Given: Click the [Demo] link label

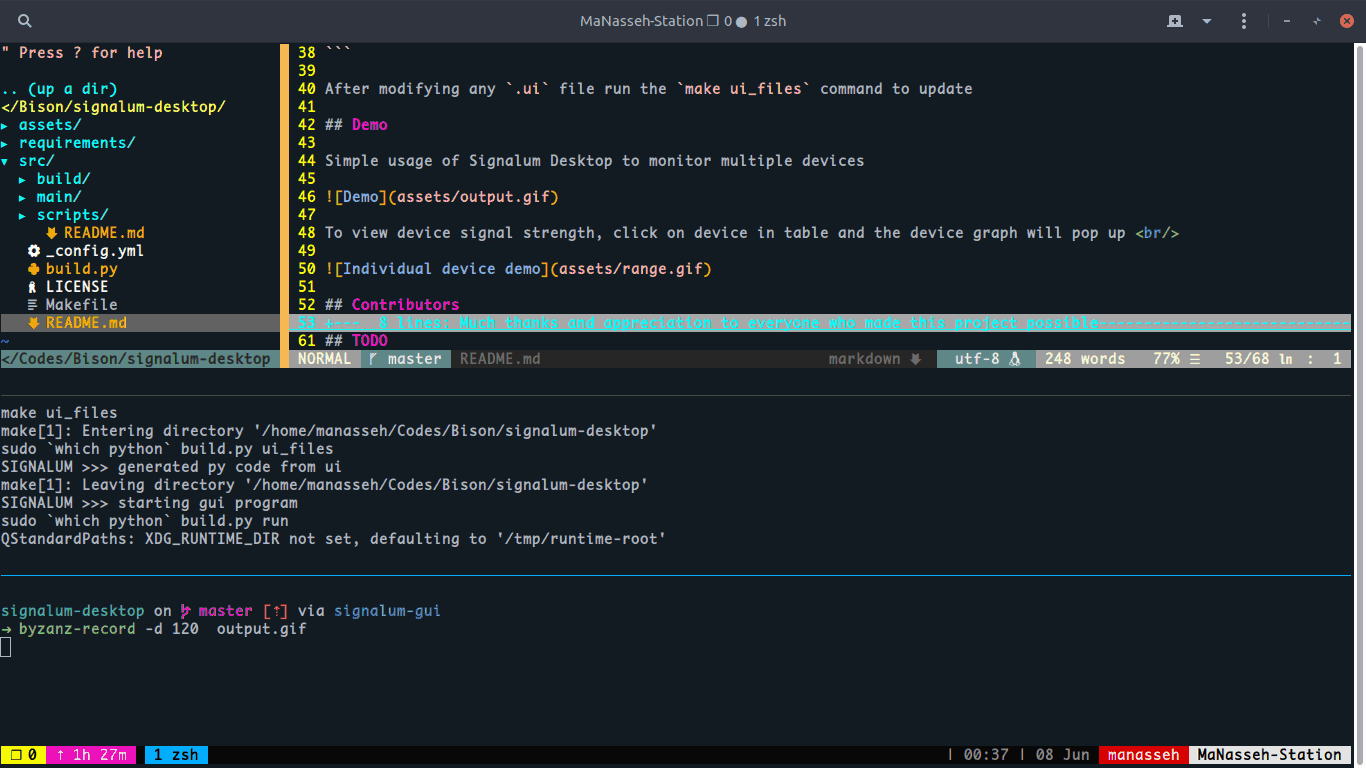Looking at the screenshot, I should coord(361,197).
